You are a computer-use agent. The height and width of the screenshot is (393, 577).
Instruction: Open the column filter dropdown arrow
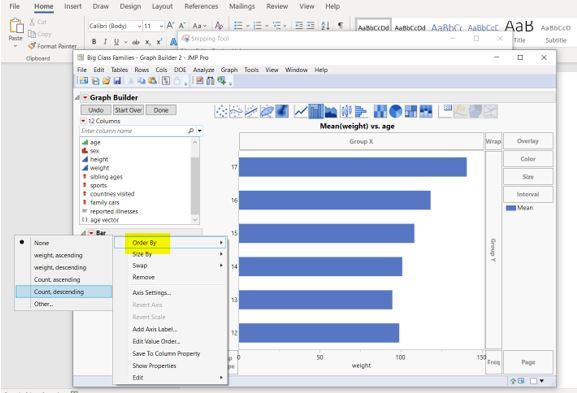(x=199, y=131)
